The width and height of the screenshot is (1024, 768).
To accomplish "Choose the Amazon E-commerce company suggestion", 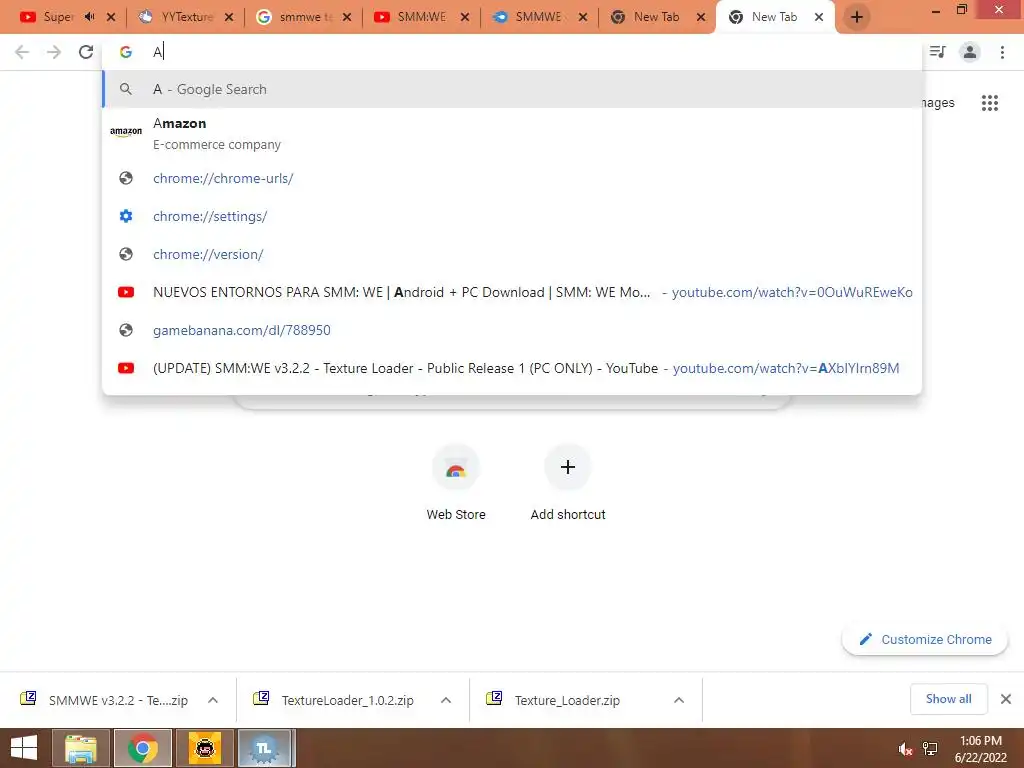I will tap(512, 133).
